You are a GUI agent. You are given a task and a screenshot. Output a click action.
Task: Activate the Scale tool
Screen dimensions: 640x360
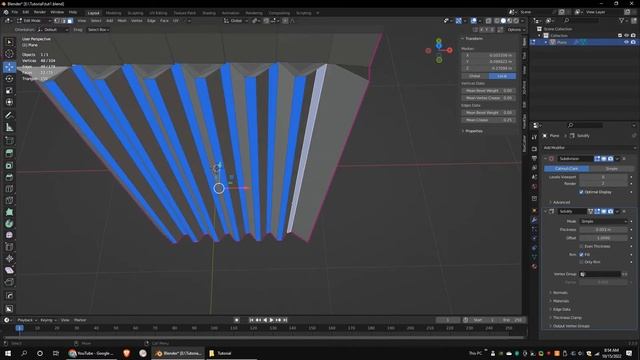(x=9, y=91)
